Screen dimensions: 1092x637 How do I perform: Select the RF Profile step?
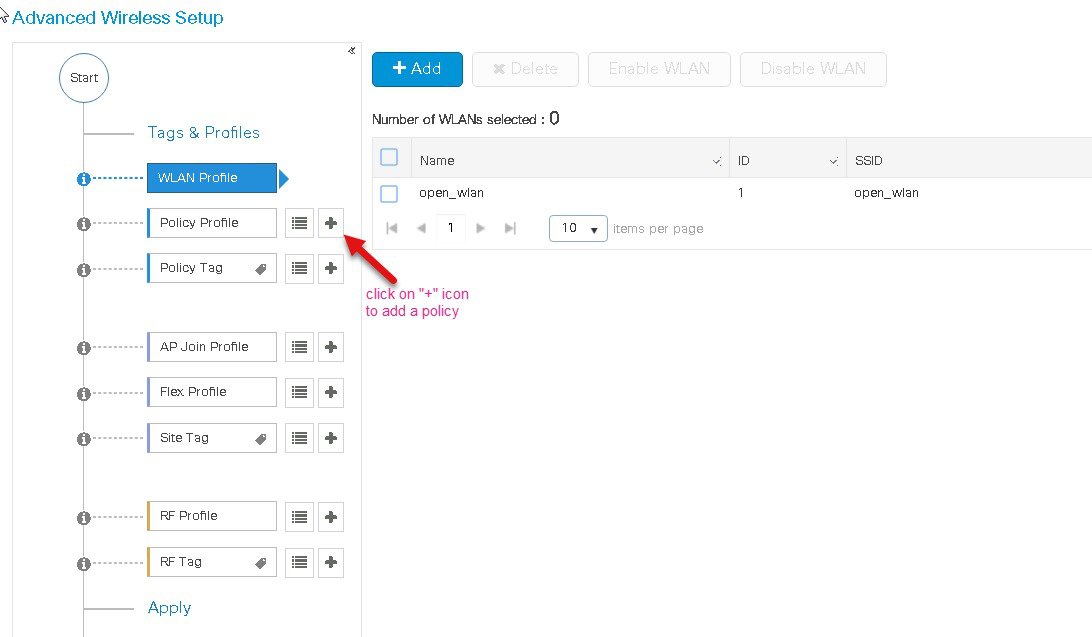[212, 517]
